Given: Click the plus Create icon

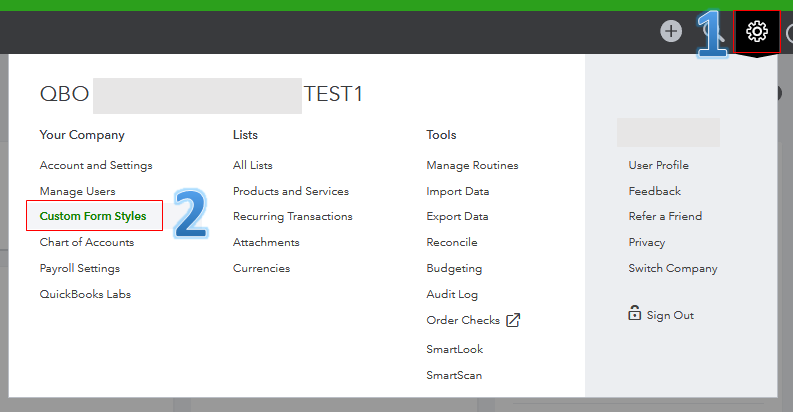Looking at the screenshot, I should (671, 31).
